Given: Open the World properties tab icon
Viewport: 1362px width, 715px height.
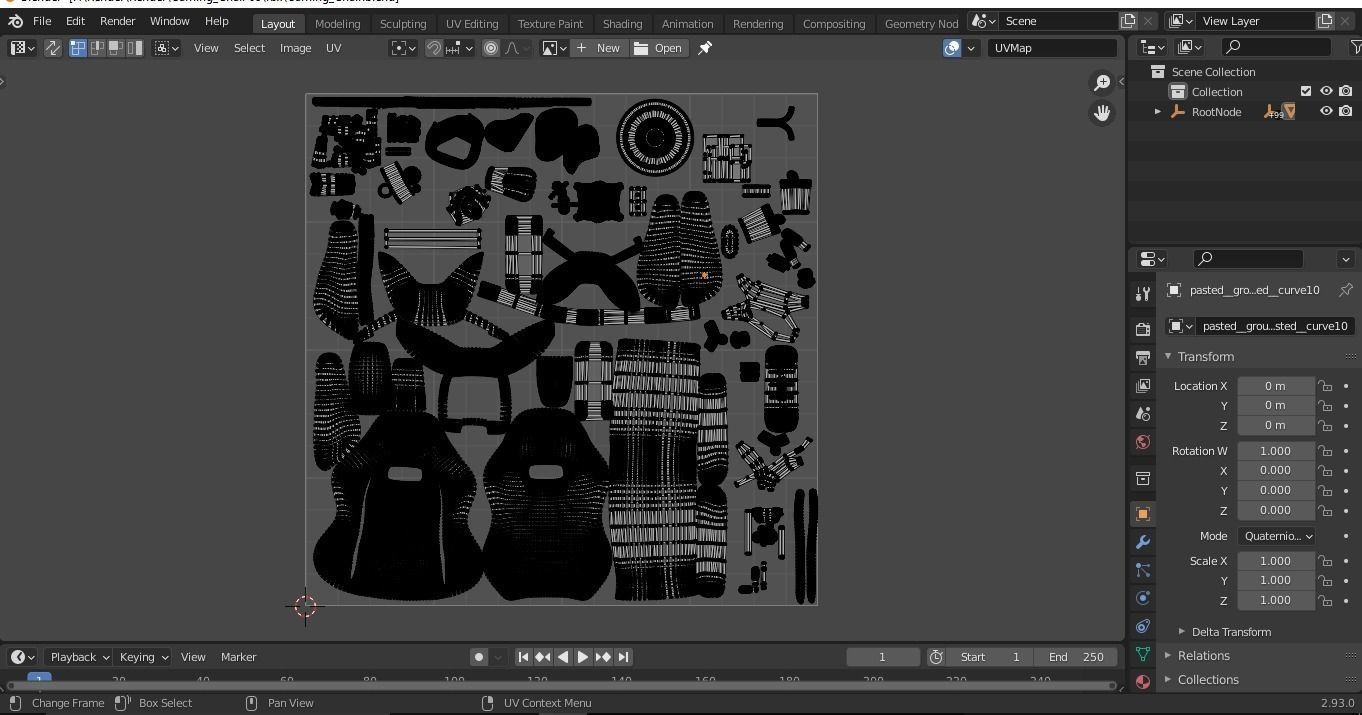Looking at the screenshot, I should pyautogui.click(x=1142, y=442).
